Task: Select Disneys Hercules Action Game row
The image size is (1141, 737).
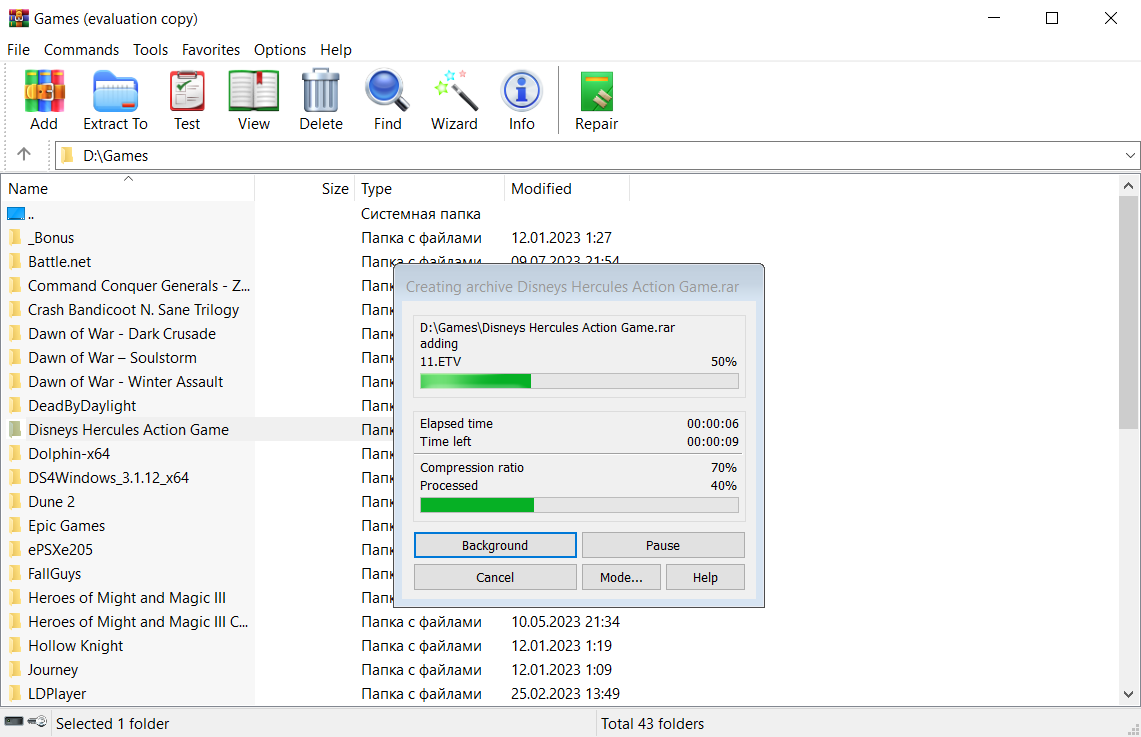Action: point(128,430)
